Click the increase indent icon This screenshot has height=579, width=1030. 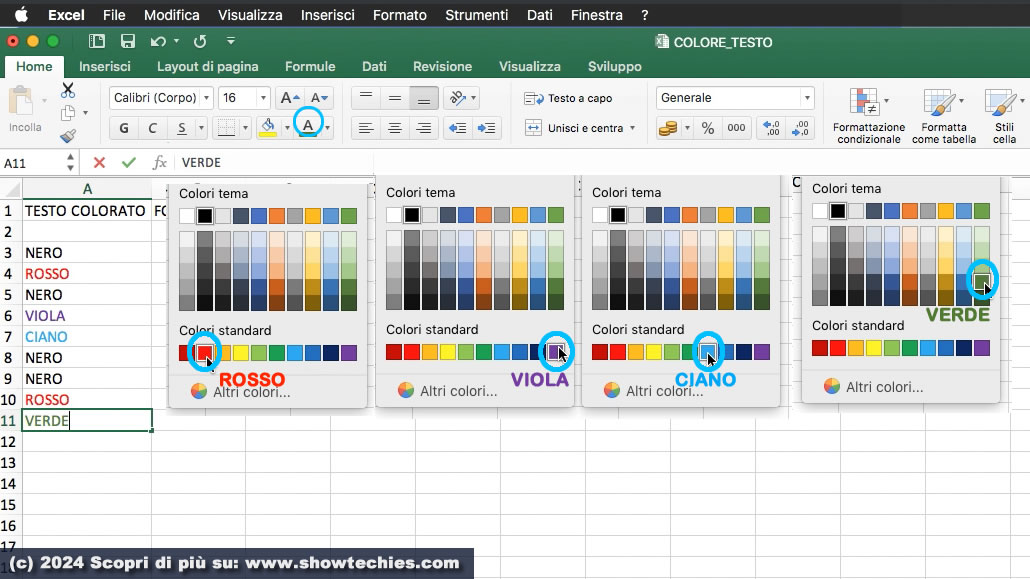point(486,128)
